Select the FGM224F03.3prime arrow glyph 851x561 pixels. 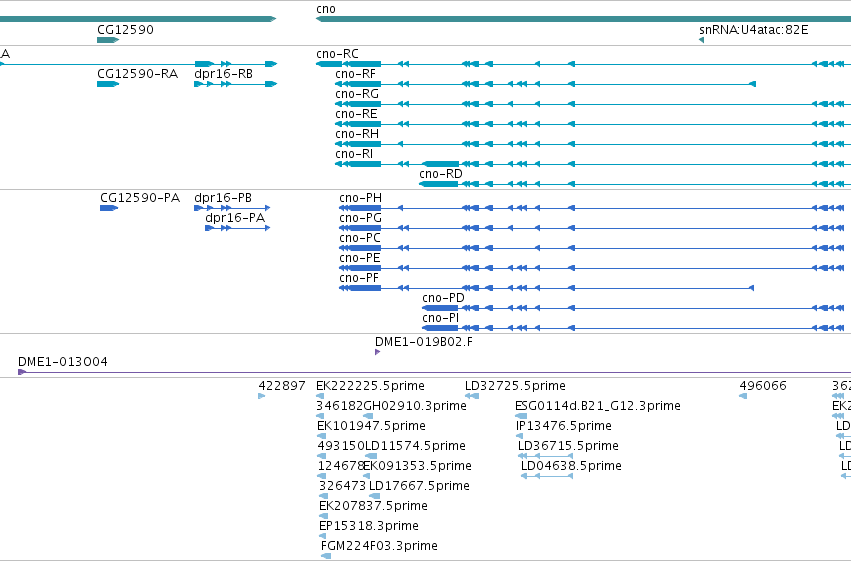coord(326,557)
